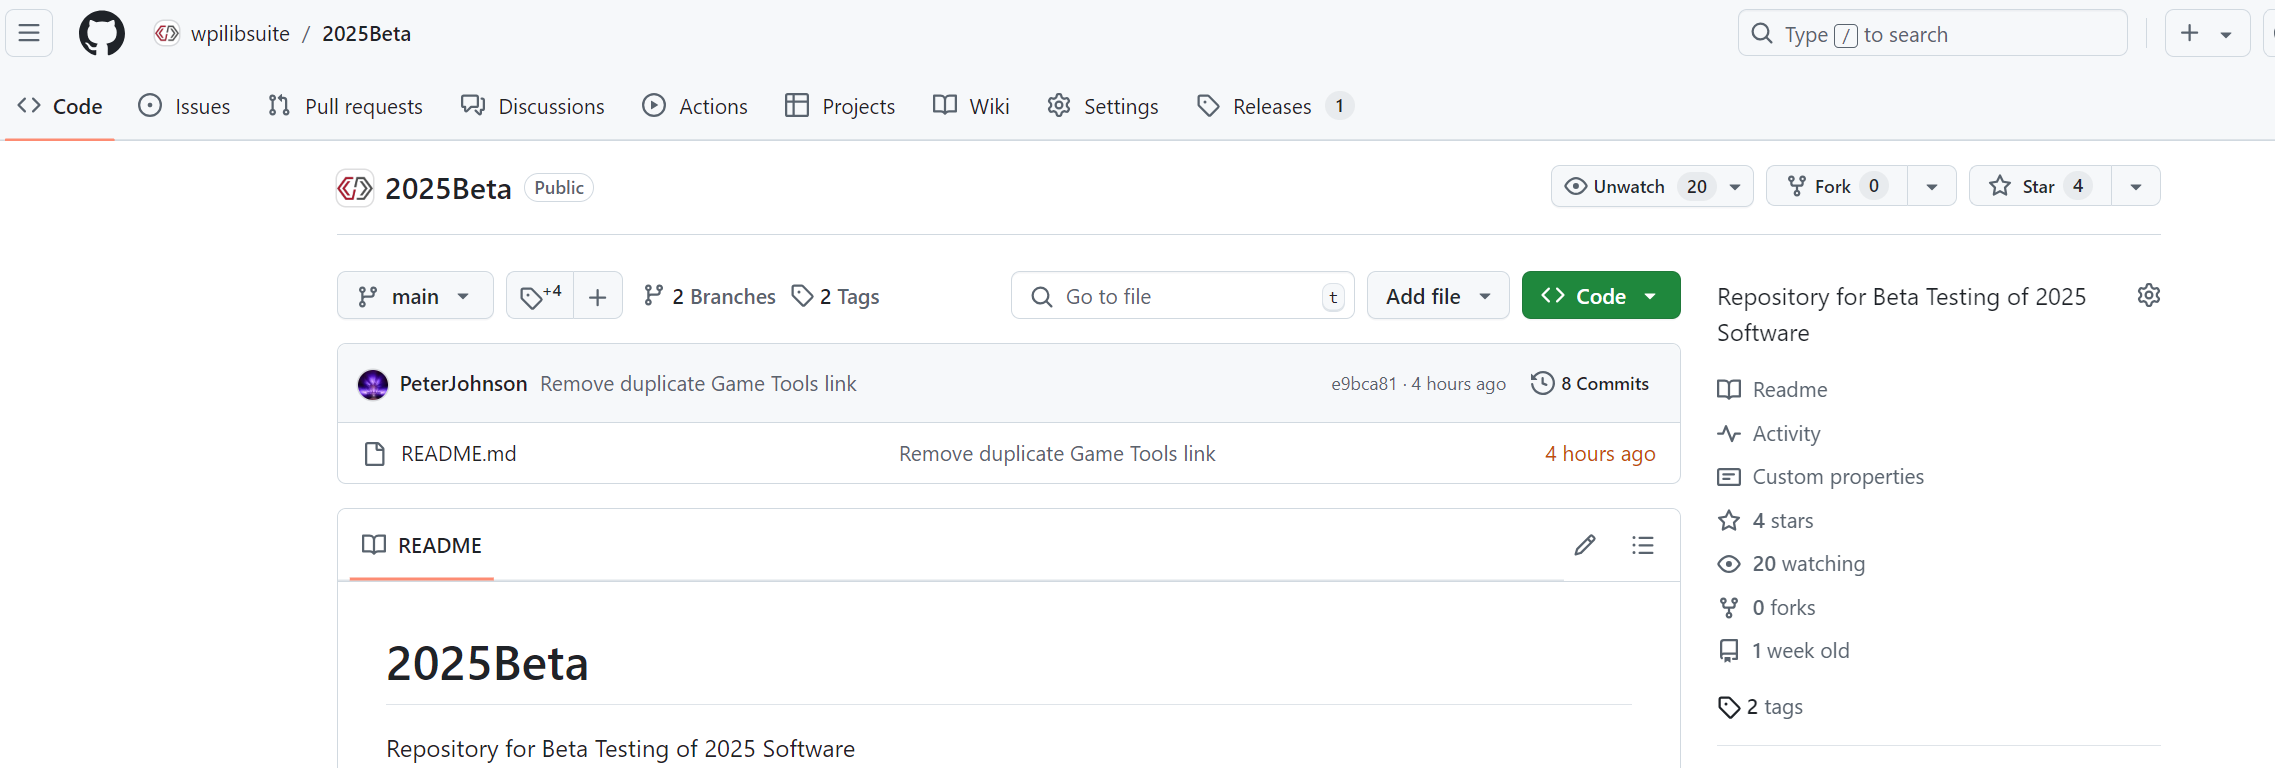Open commit hash e9bca81
2275x768 pixels.
click(x=1363, y=384)
